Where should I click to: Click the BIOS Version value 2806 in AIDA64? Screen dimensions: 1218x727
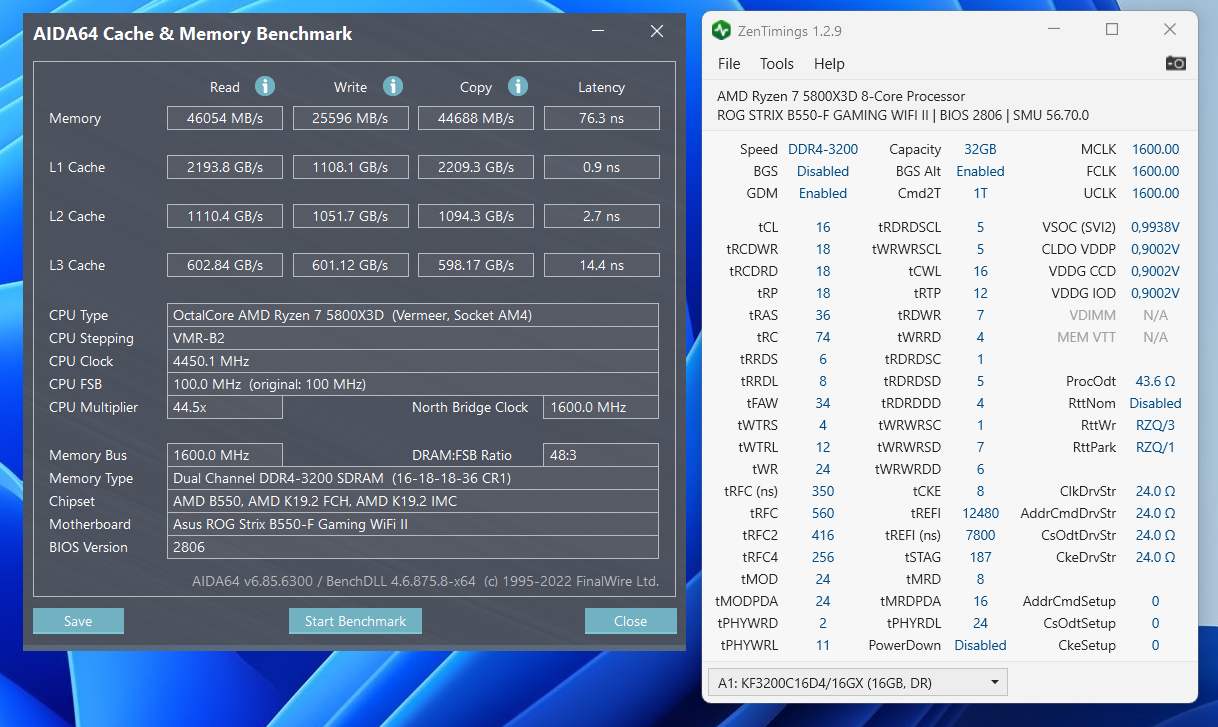coord(412,547)
